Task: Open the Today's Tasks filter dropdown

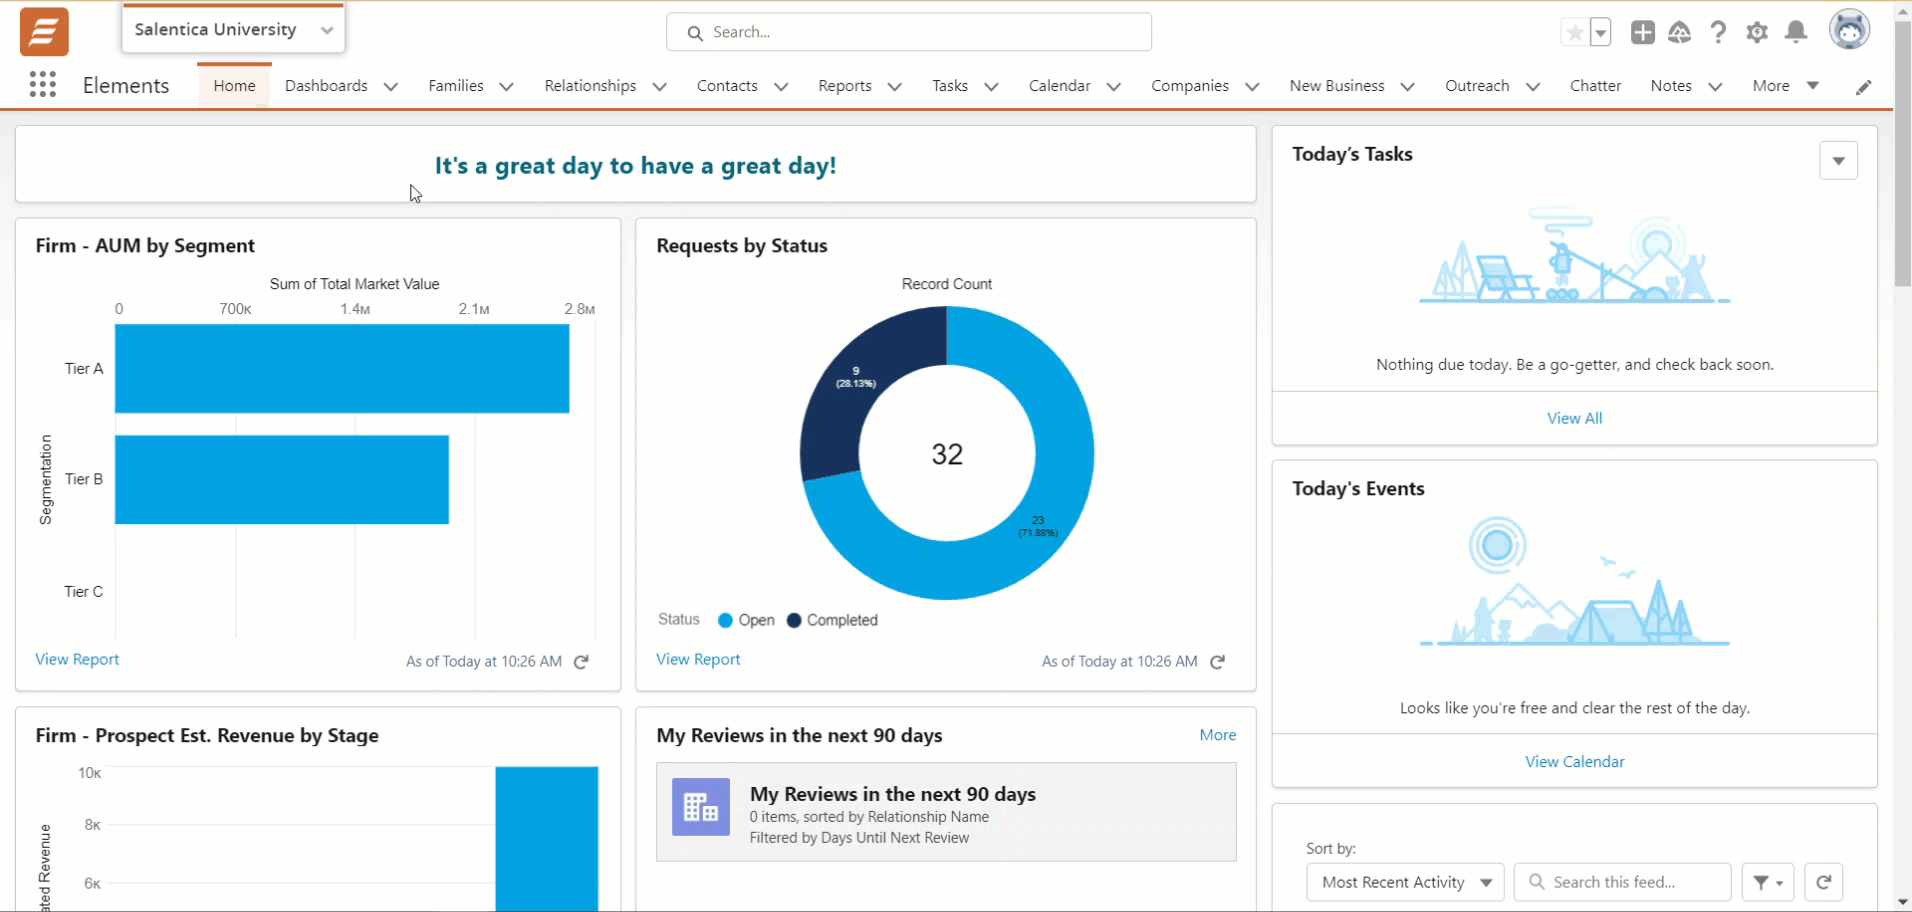Action: click(1838, 161)
